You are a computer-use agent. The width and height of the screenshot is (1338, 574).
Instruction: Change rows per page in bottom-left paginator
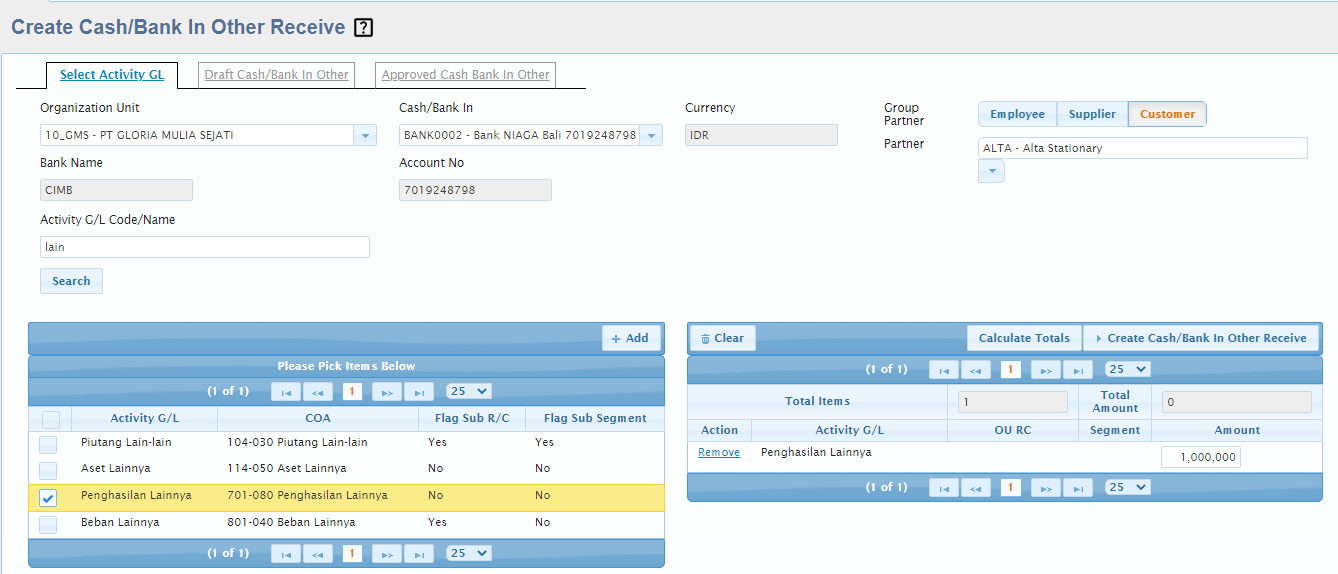(x=469, y=553)
